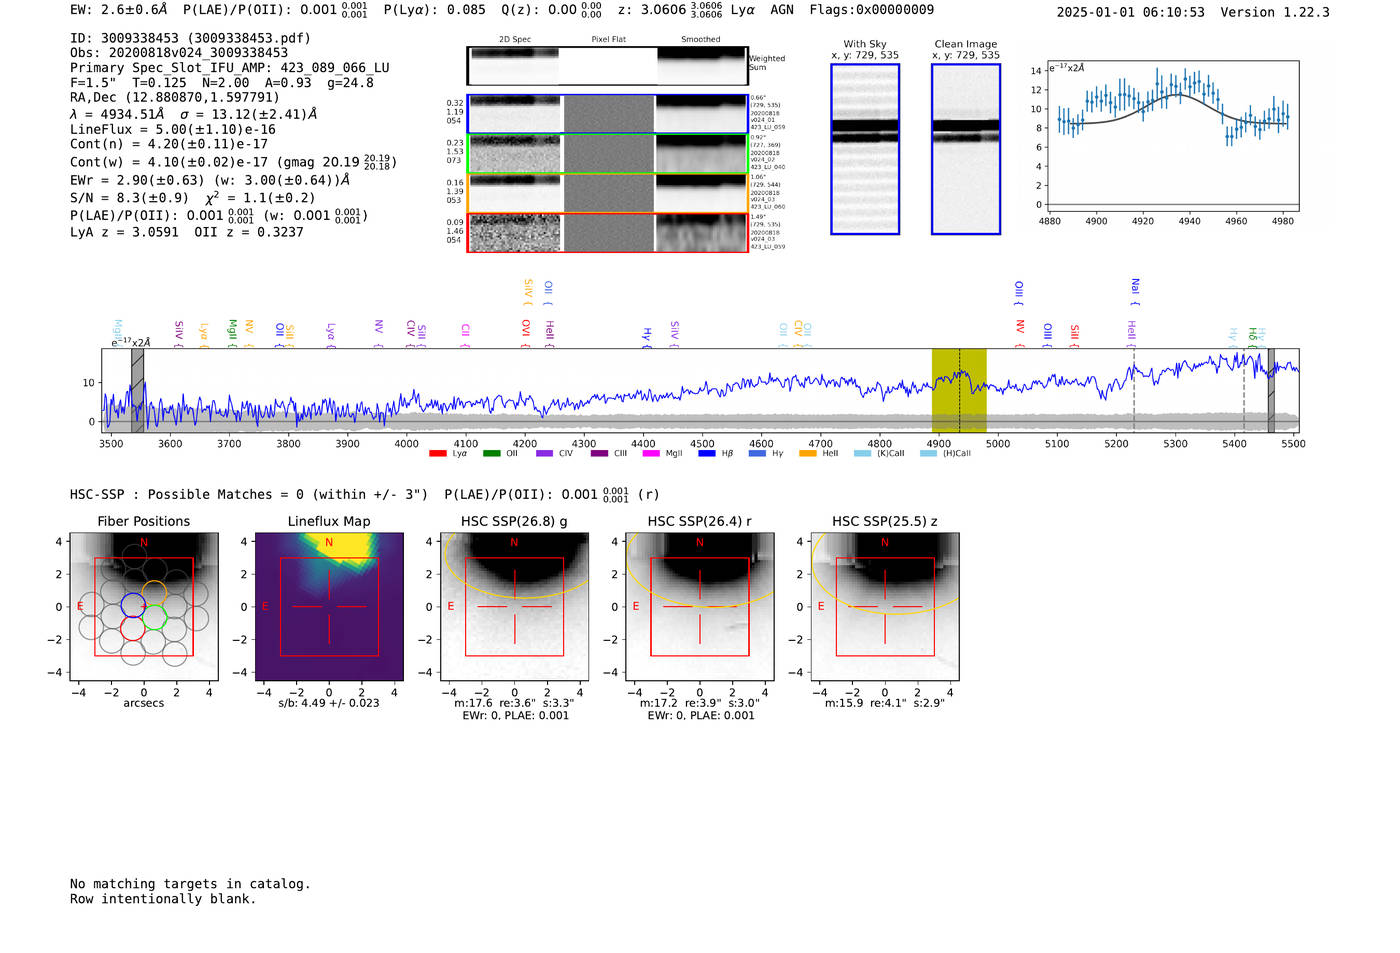Image resolution: width=1400 pixels, height=953 pixels.
Task: Open the Clean Image cutout
Action: 966,149
